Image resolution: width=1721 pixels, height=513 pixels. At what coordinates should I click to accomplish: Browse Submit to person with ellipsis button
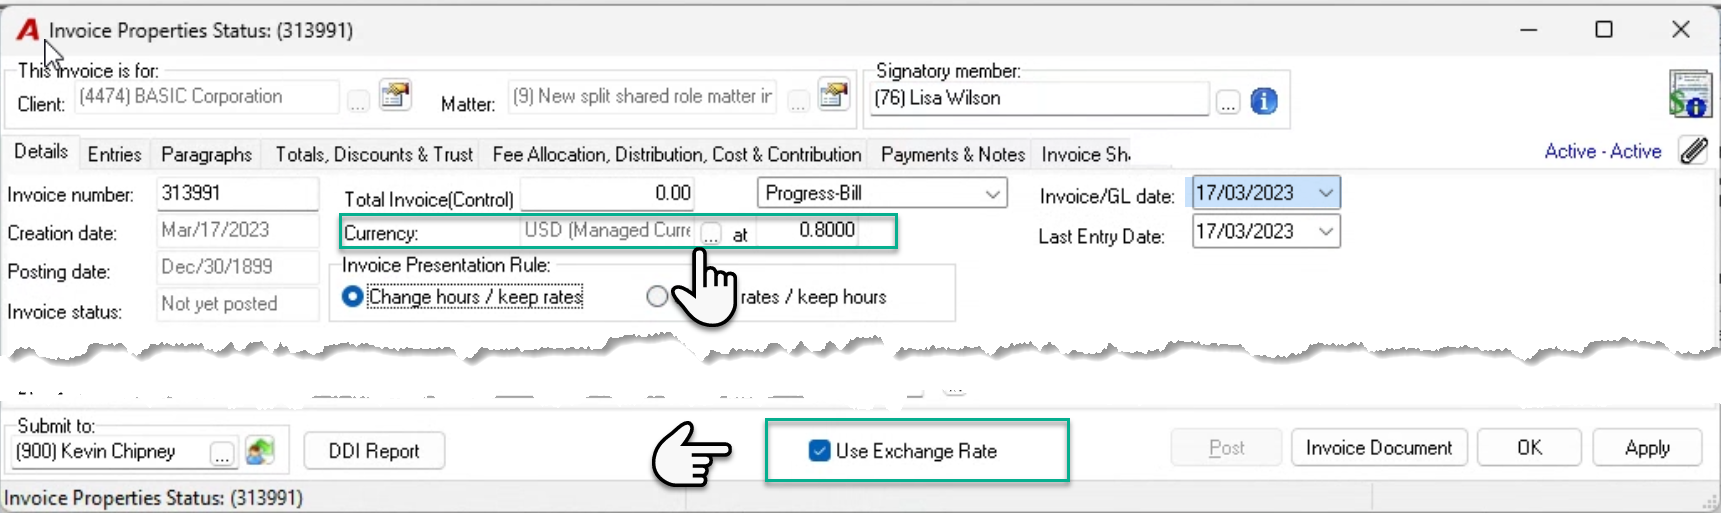(x=222, y=454)
